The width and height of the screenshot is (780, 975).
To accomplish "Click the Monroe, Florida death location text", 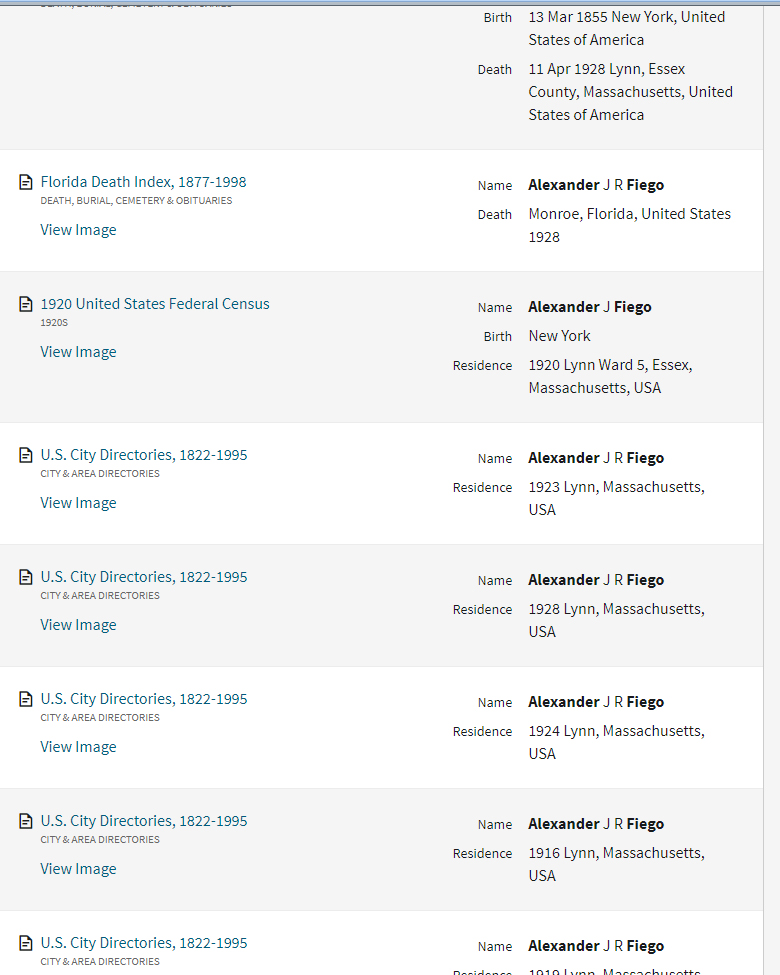I will point(630,213).
